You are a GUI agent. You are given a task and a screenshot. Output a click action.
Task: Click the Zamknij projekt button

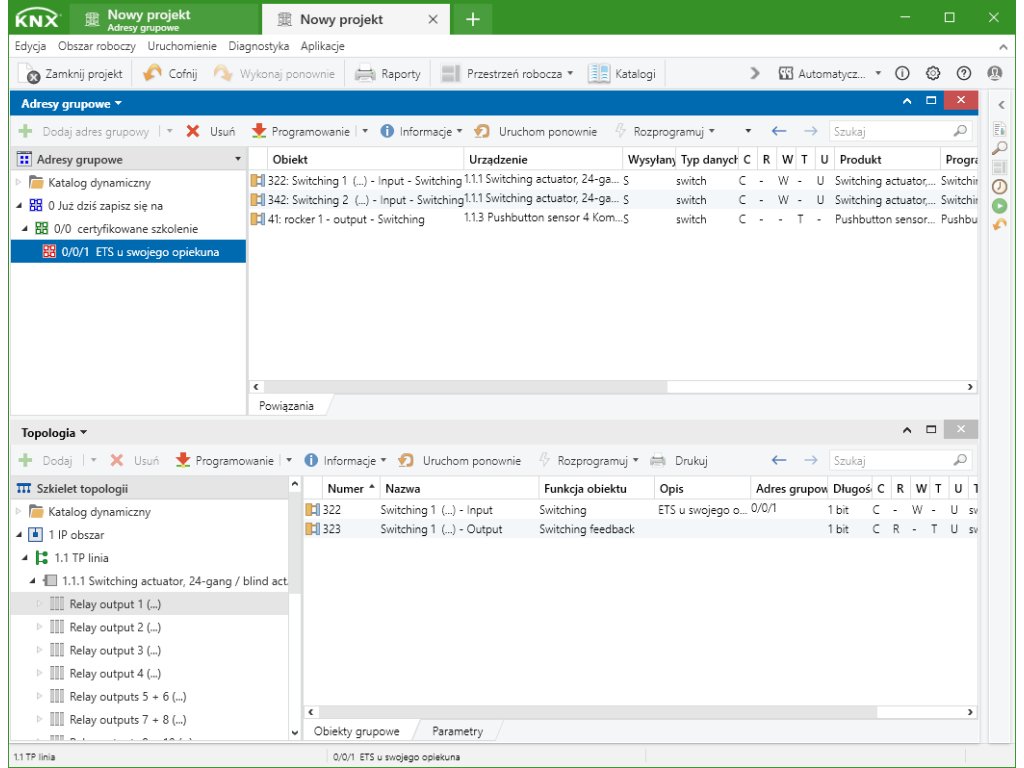point(74,73)
